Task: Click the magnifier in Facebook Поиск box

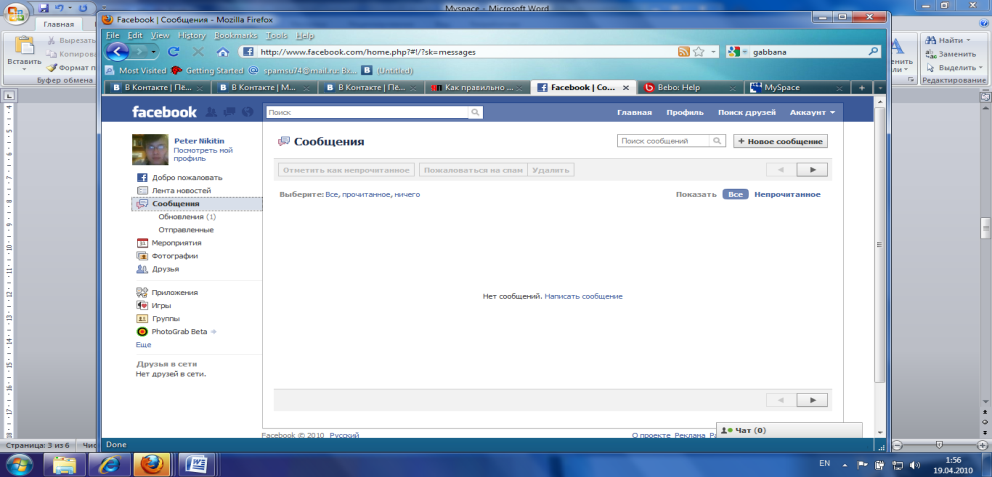Action: [474, 113]
